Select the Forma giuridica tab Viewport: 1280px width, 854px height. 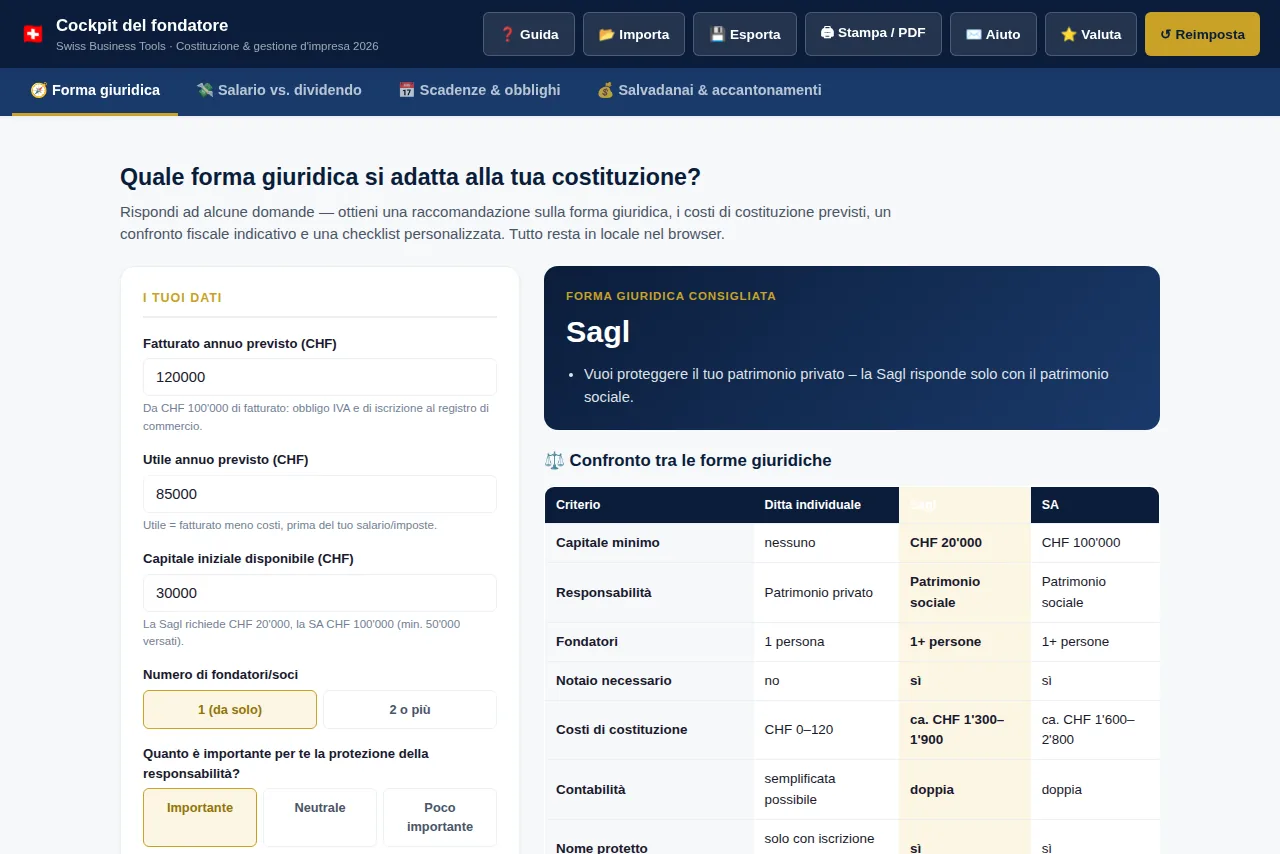[95, 90]
